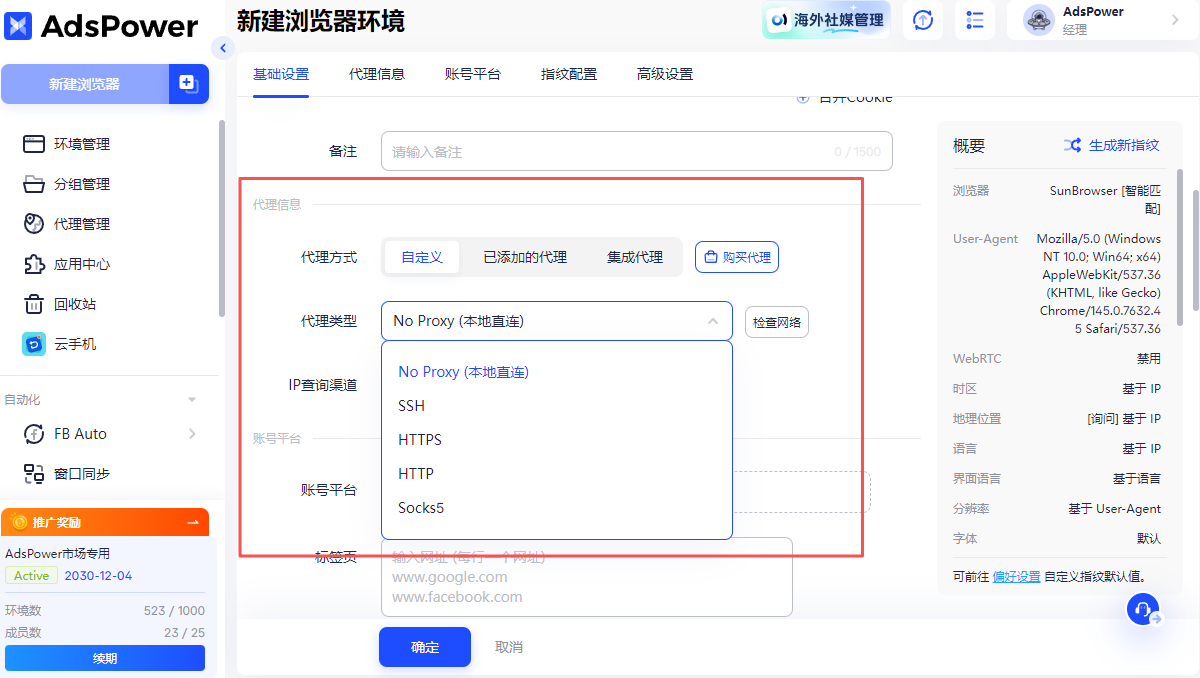Click the 备注 input field
The height and width of the screenshot is (678, 1200).
click(637, 151)
